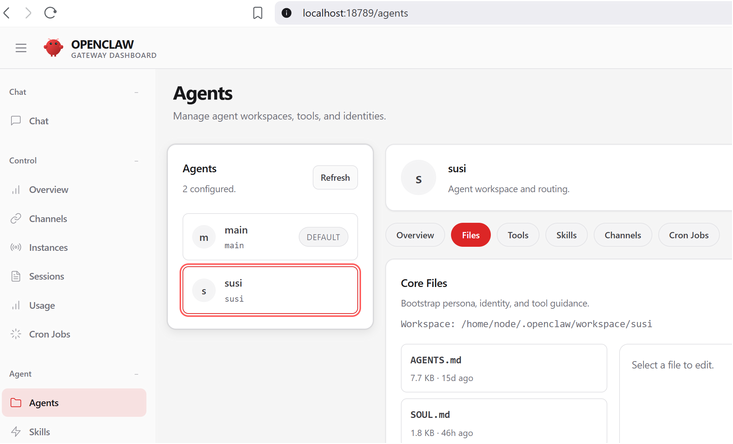Click the OpenClaw red mascot logo
Screen dimensions: 733x444
click(x=53, y=48)
